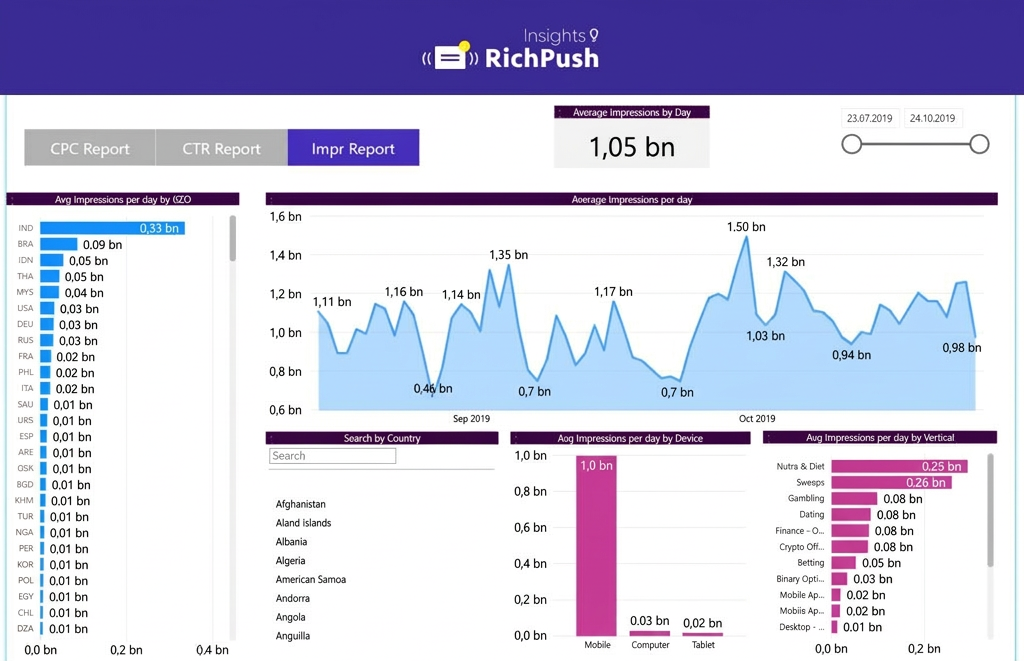
Task: Click the Insights lightbulb icon
Action: point(594,35)
